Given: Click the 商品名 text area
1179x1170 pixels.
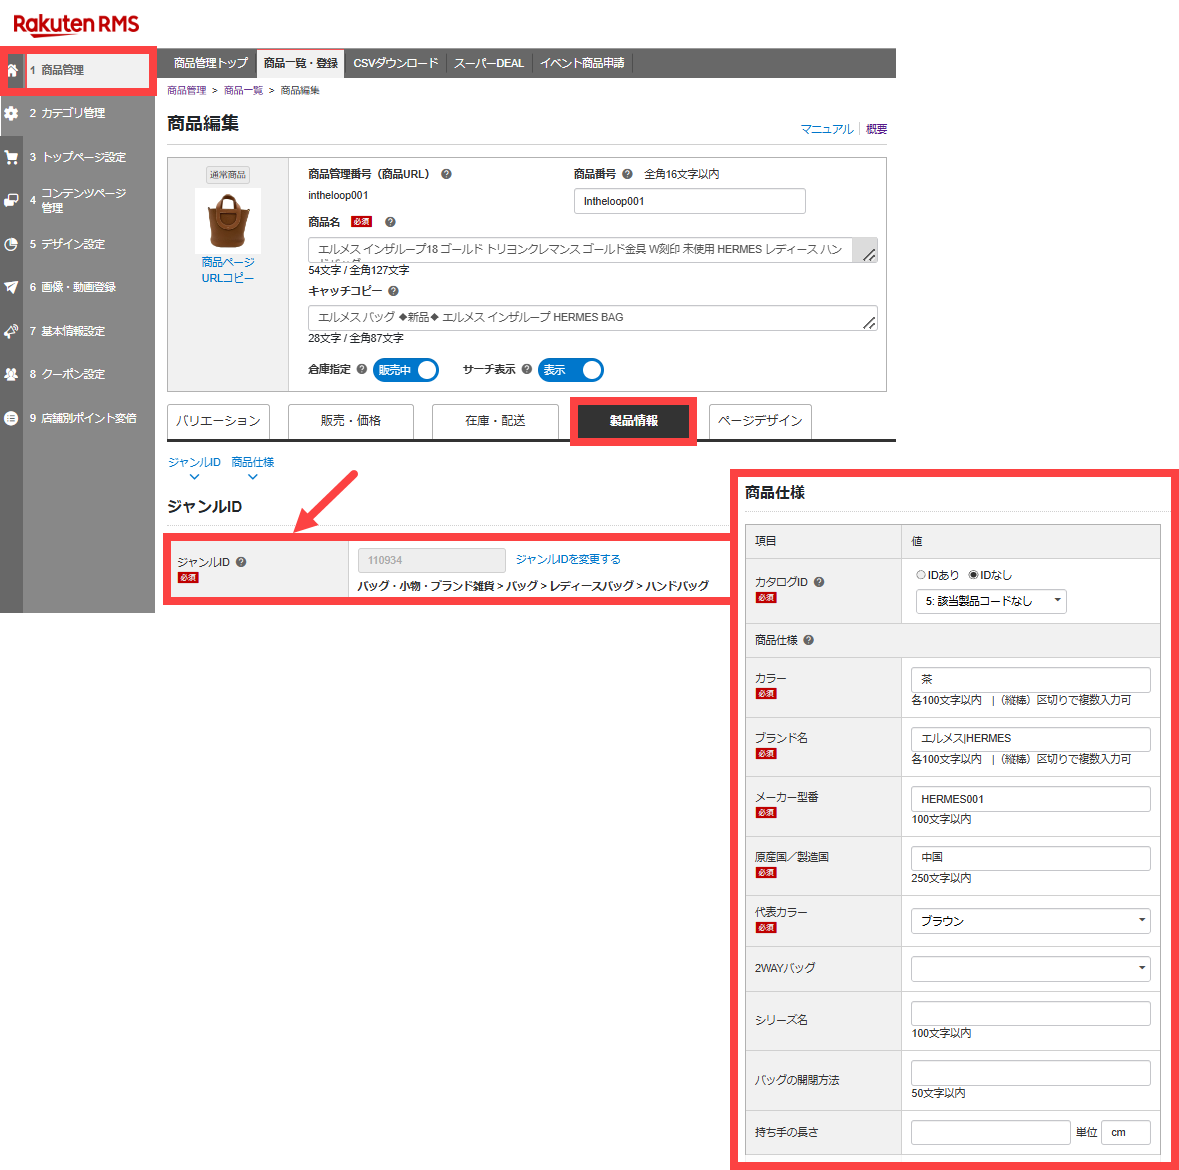Looking at the screenshot, I should tap(593, 250).
